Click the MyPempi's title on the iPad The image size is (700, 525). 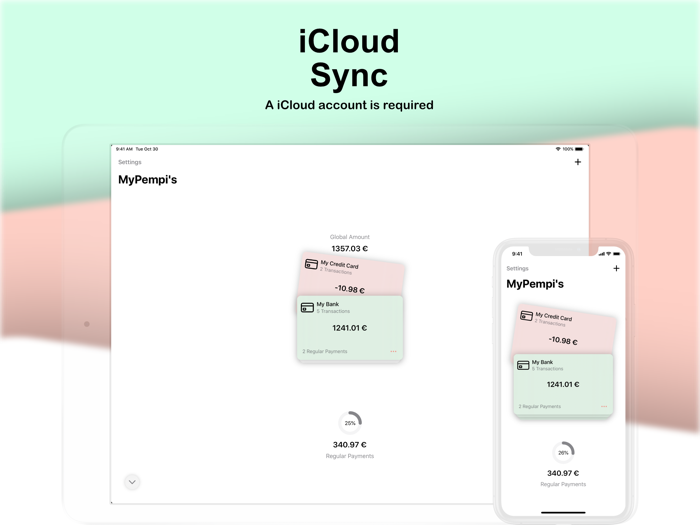[x=147, y=180]
